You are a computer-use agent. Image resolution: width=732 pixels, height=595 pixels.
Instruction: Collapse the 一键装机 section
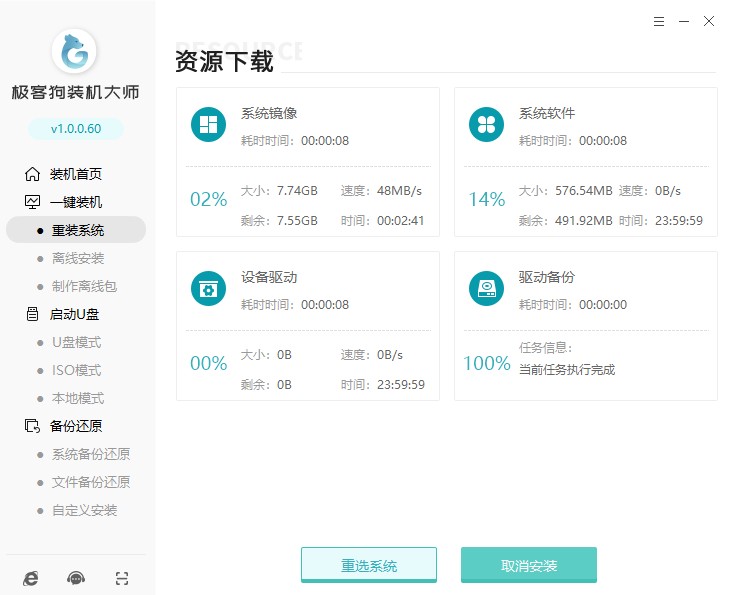[75, 202]
